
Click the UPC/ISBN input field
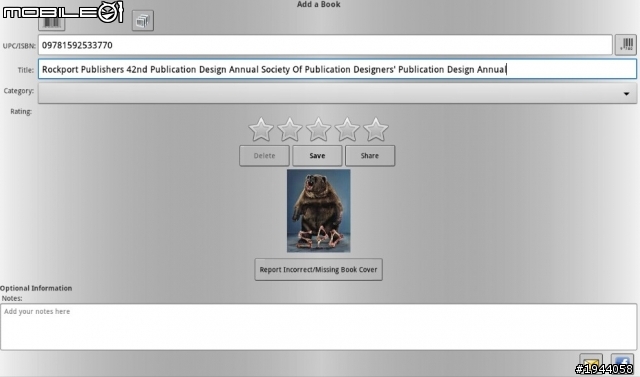pos(325,45)
